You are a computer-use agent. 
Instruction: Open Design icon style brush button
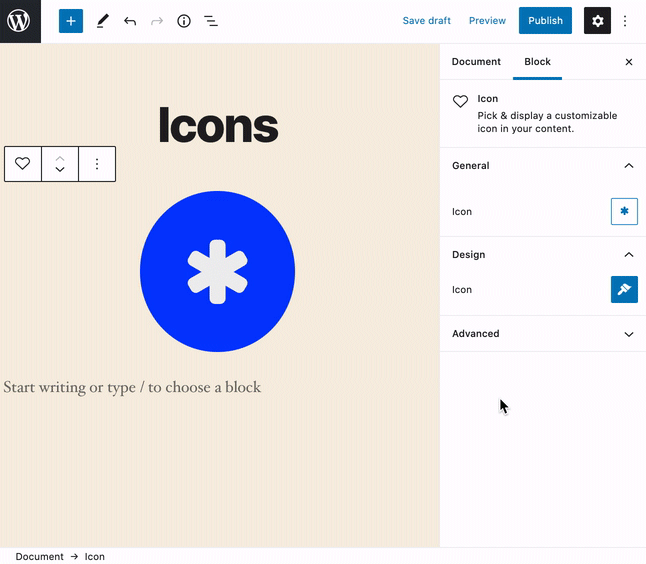(x=624, y=289)
